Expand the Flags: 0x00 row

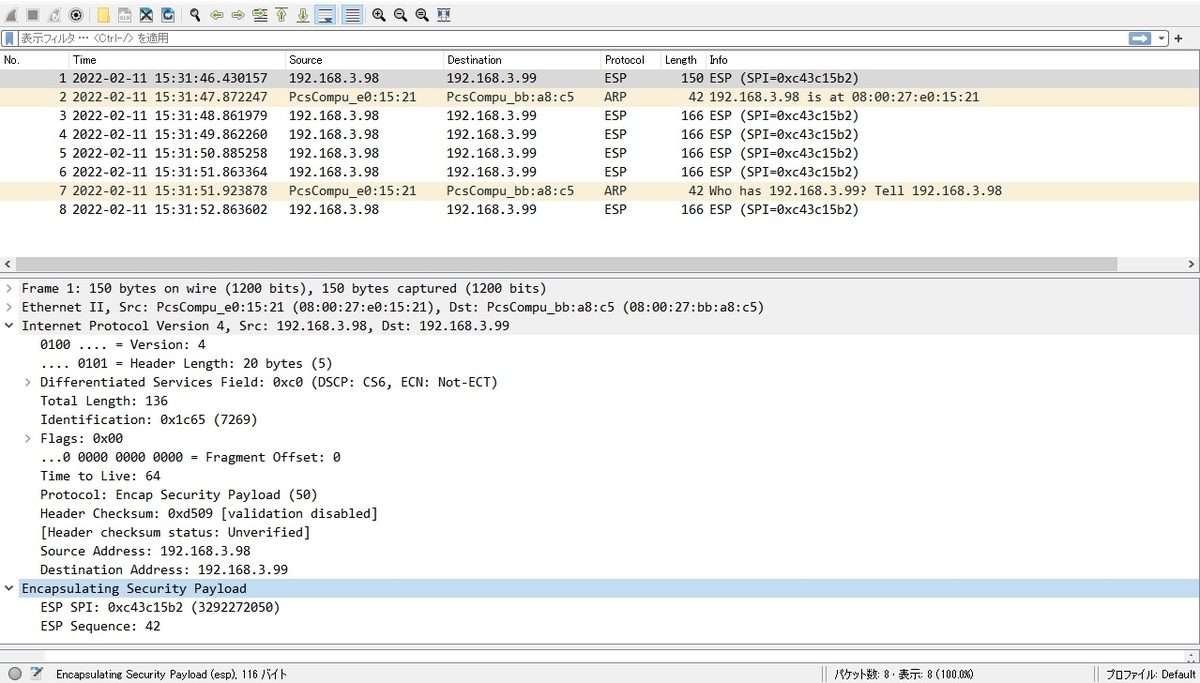tap(28, 438)
